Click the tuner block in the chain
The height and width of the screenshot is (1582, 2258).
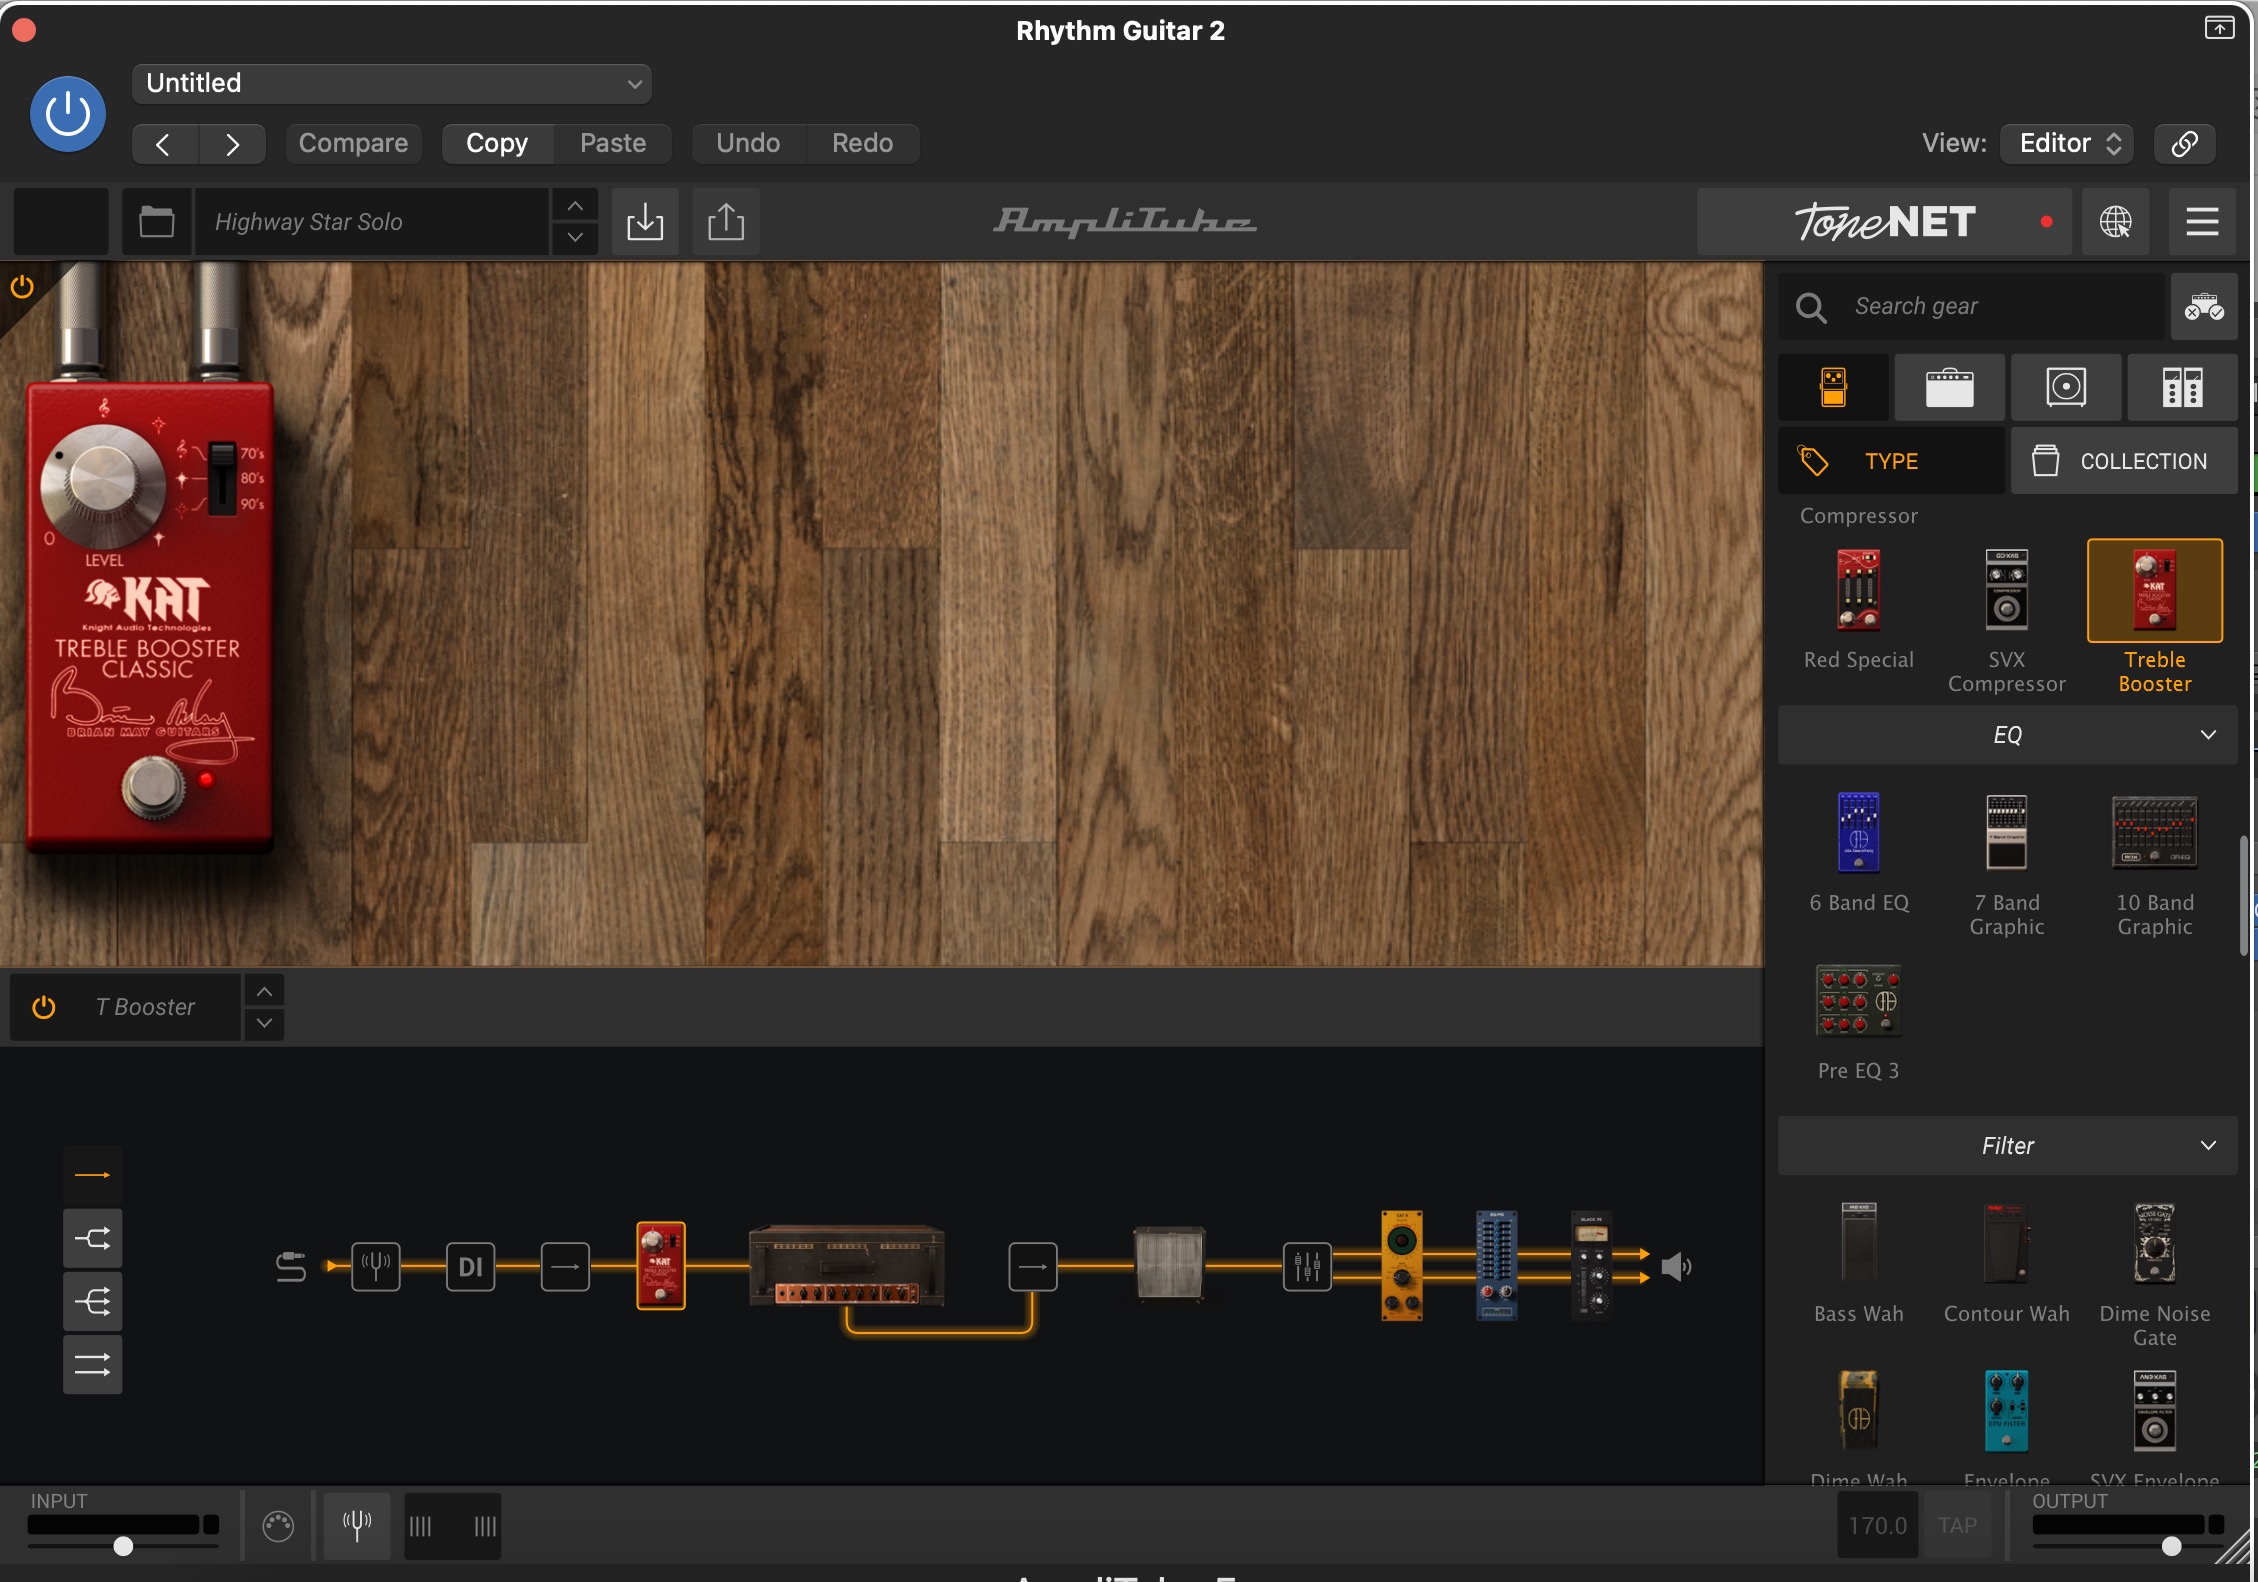point(376,1267)
